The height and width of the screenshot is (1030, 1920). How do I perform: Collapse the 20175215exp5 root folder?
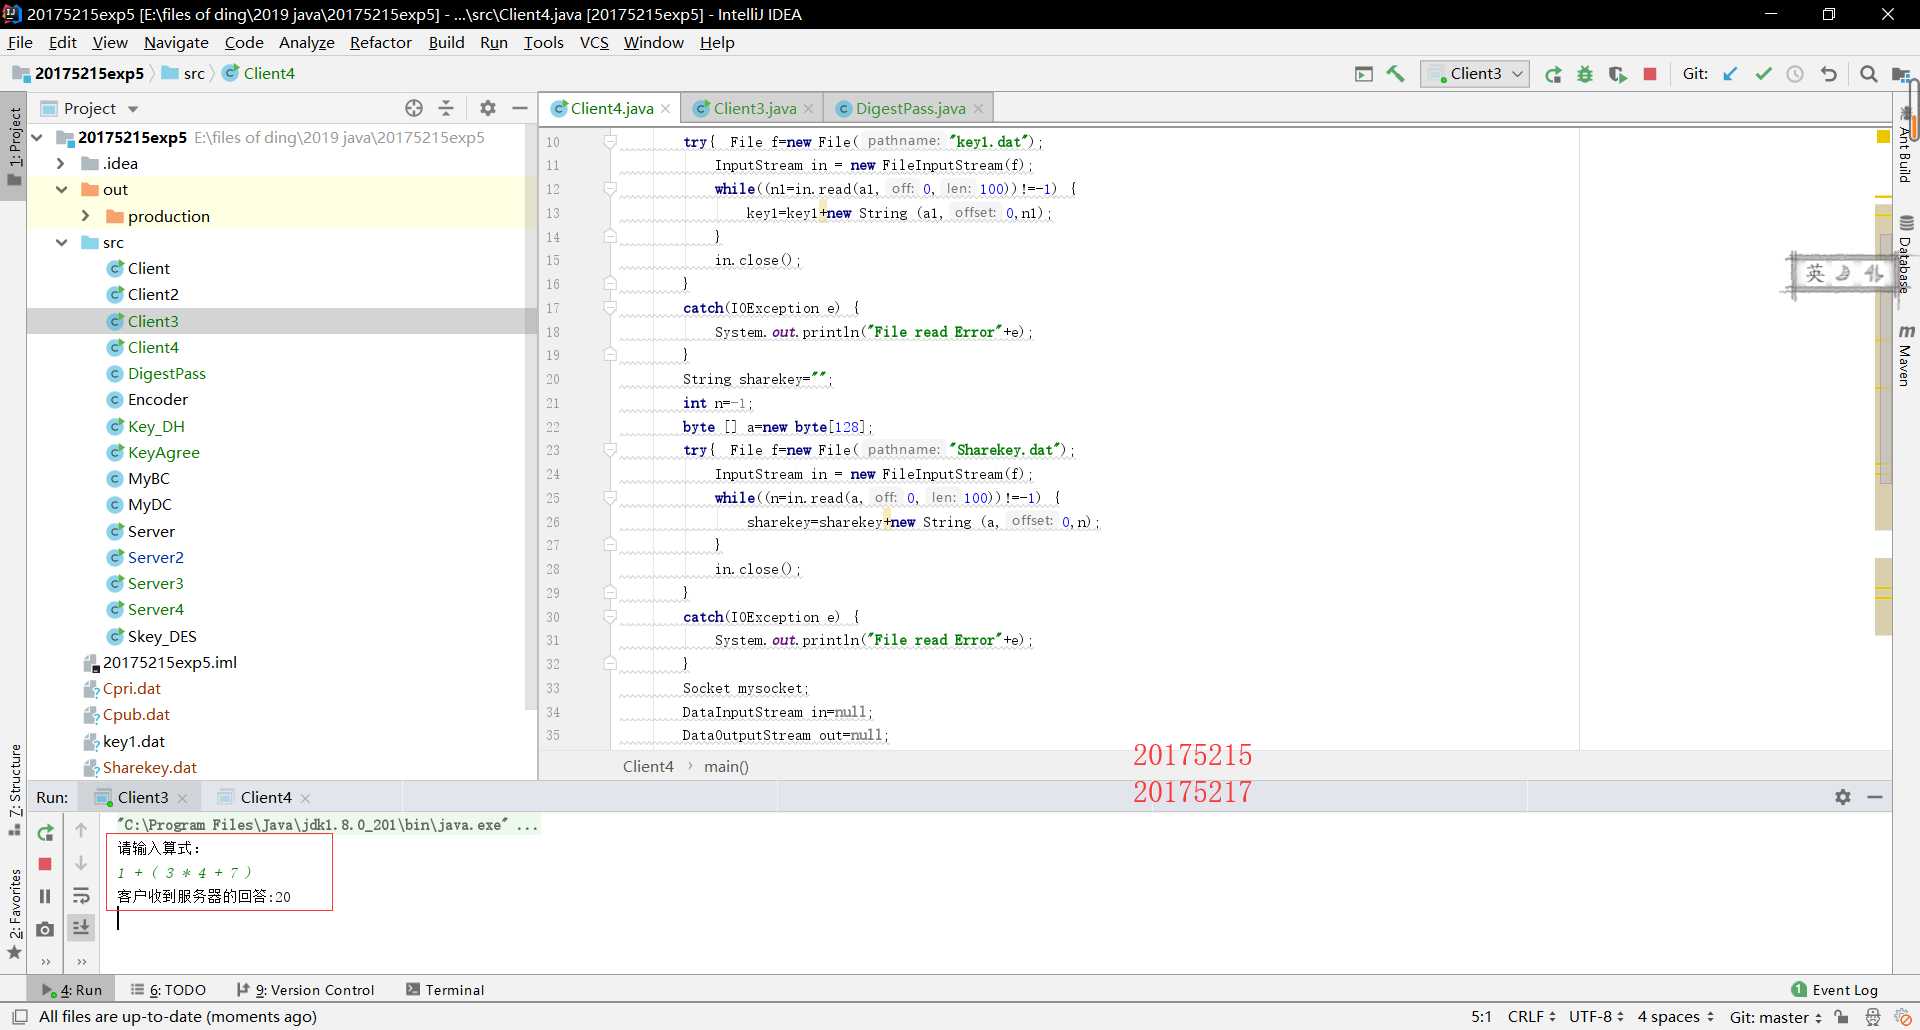(x=37, y=137)
